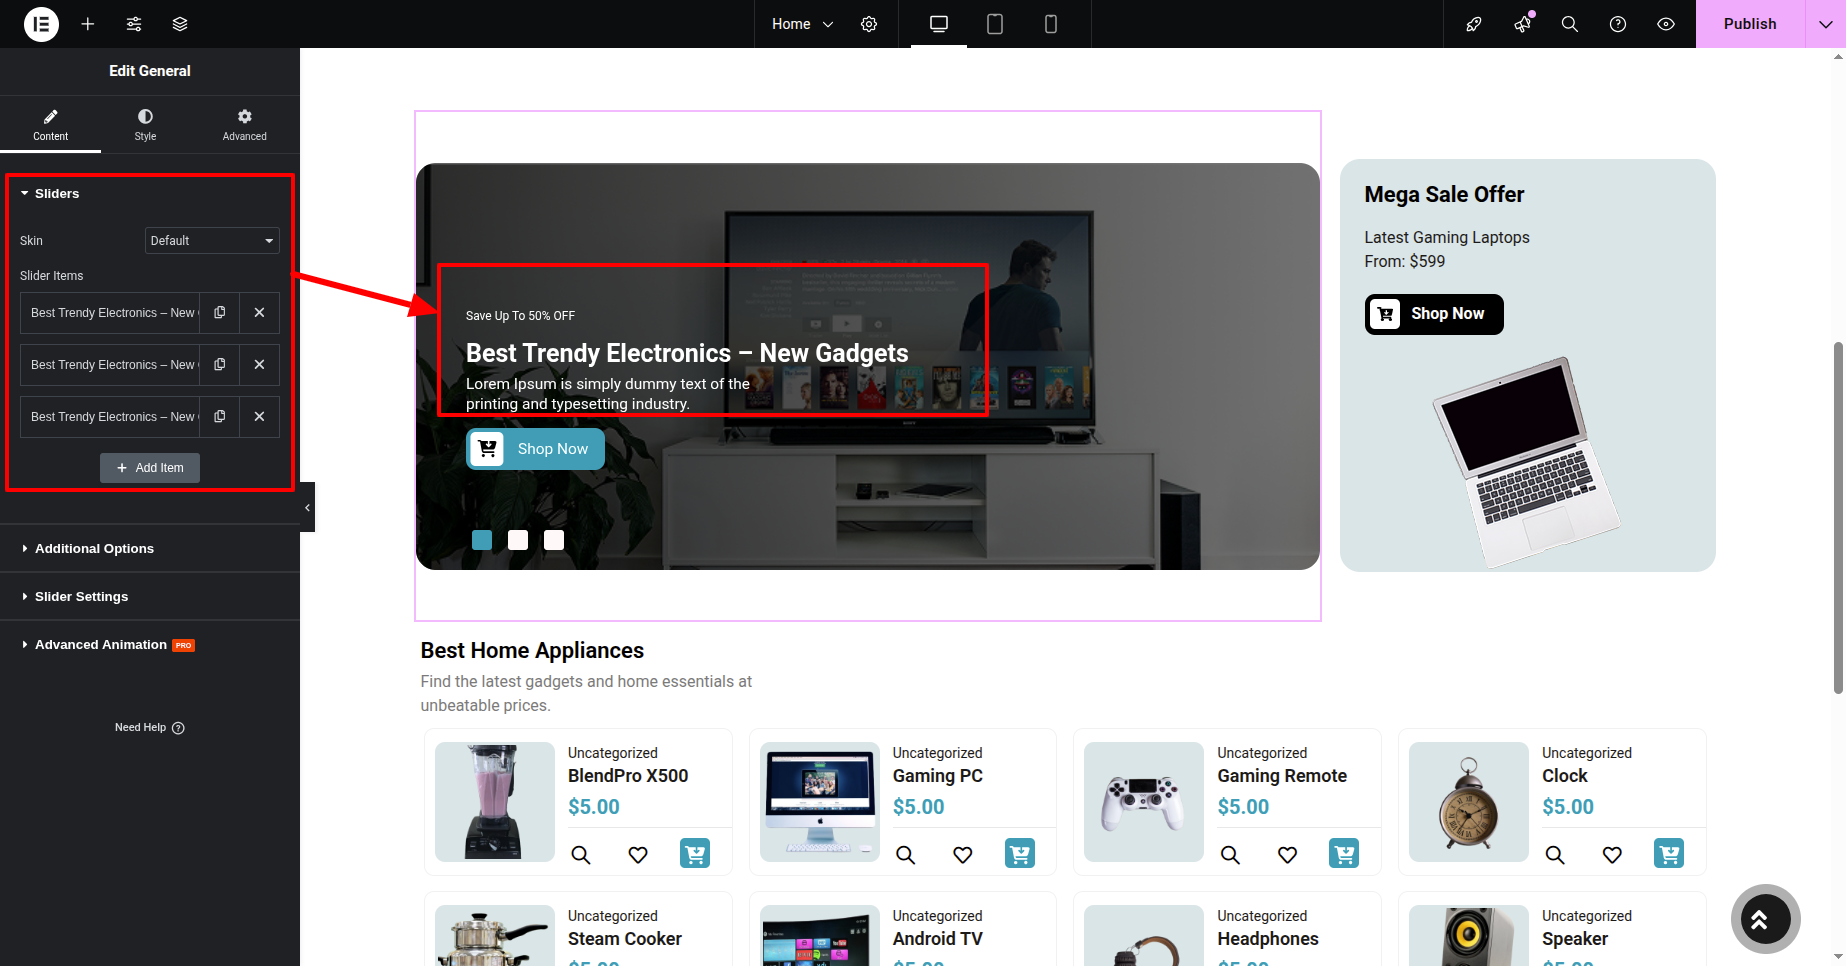Switch to the Advanced tab
Image resolution: width=1846 pixels, height=966 pixels.
pyautogui.click(x=244, y=125)
